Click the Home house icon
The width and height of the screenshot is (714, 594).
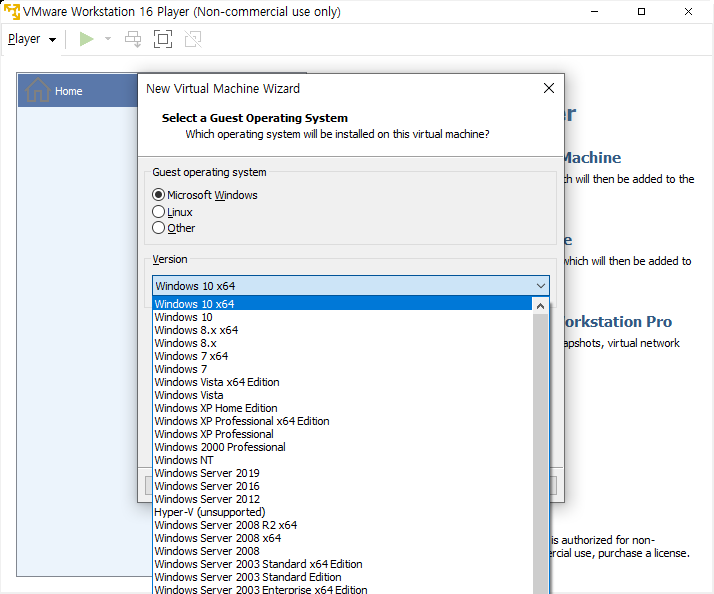click(37, 90)
